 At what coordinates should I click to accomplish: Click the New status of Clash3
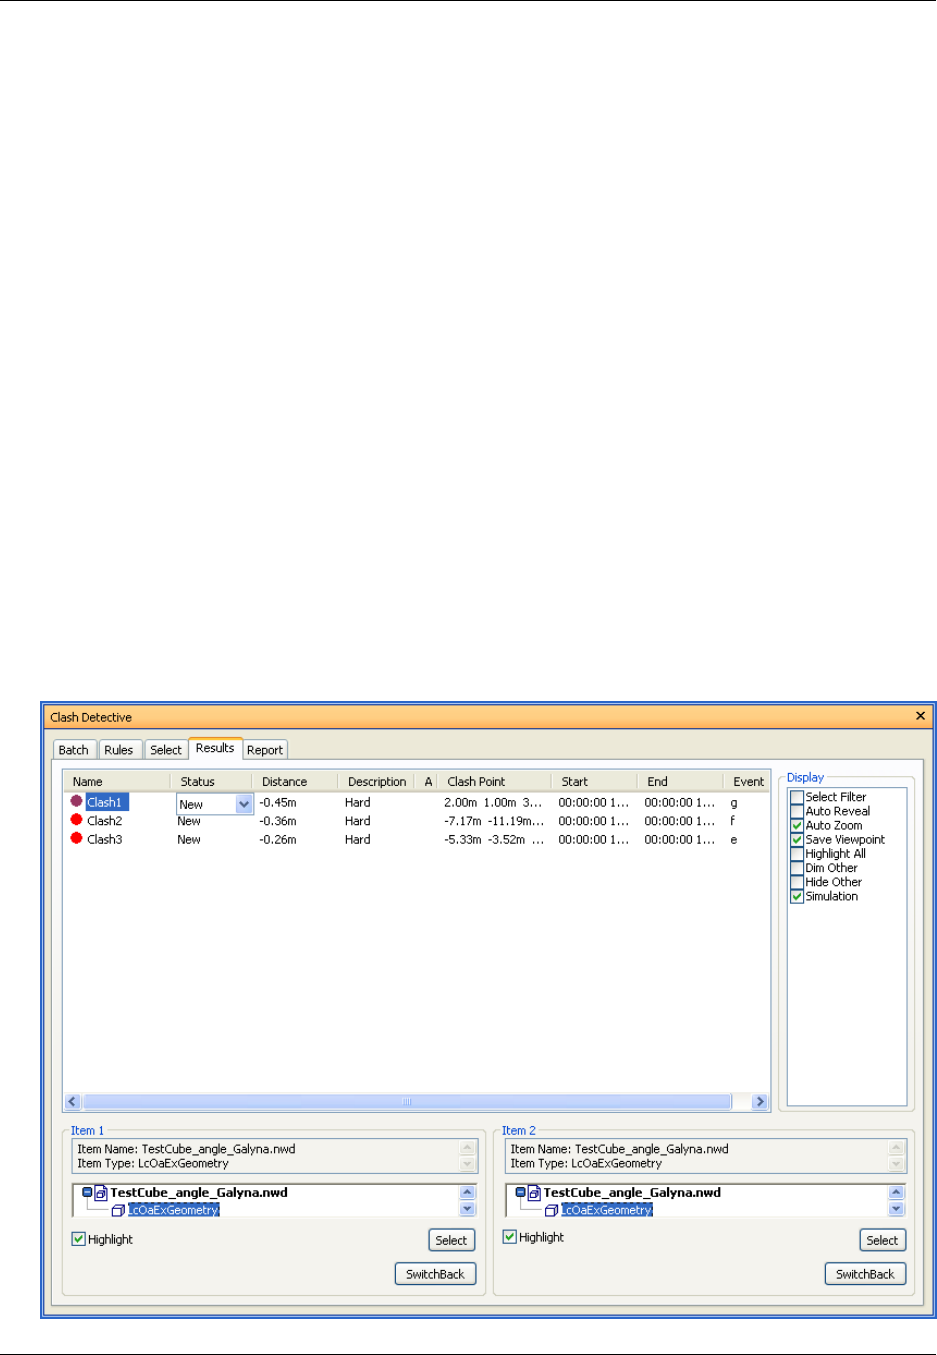click(x=189, y=840)
